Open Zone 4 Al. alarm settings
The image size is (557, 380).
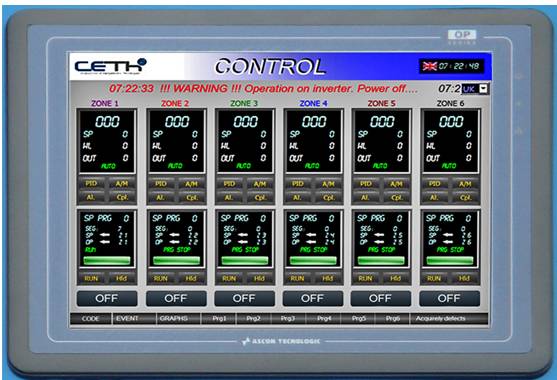297,197
